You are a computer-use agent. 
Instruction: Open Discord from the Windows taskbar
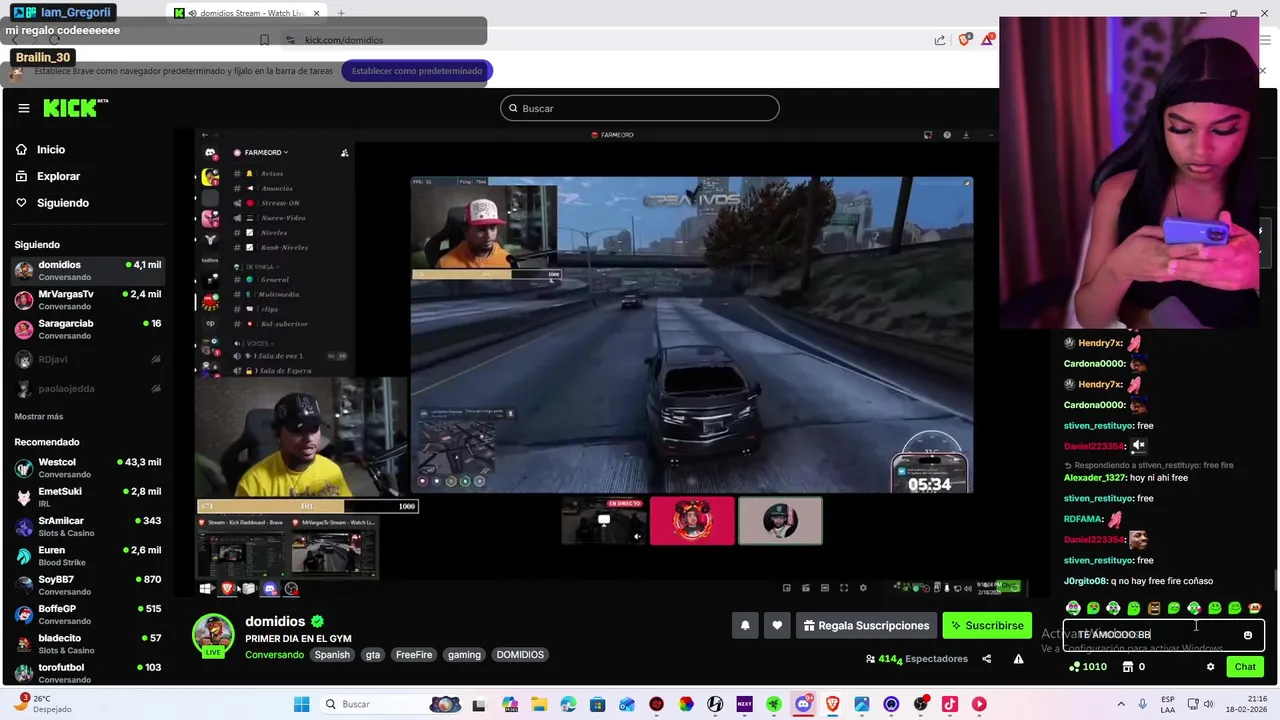(x=803, y=704)
